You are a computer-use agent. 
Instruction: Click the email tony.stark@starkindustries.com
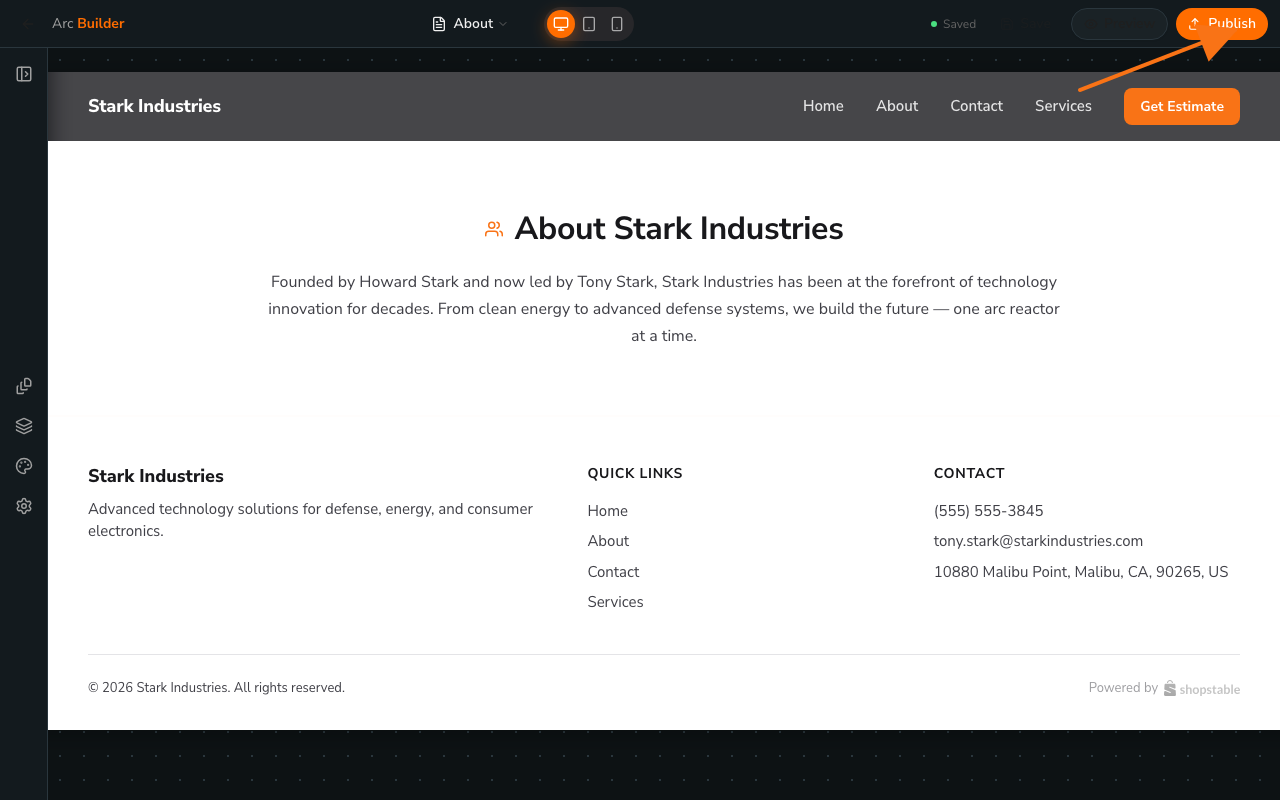(x=1038, y=541)
